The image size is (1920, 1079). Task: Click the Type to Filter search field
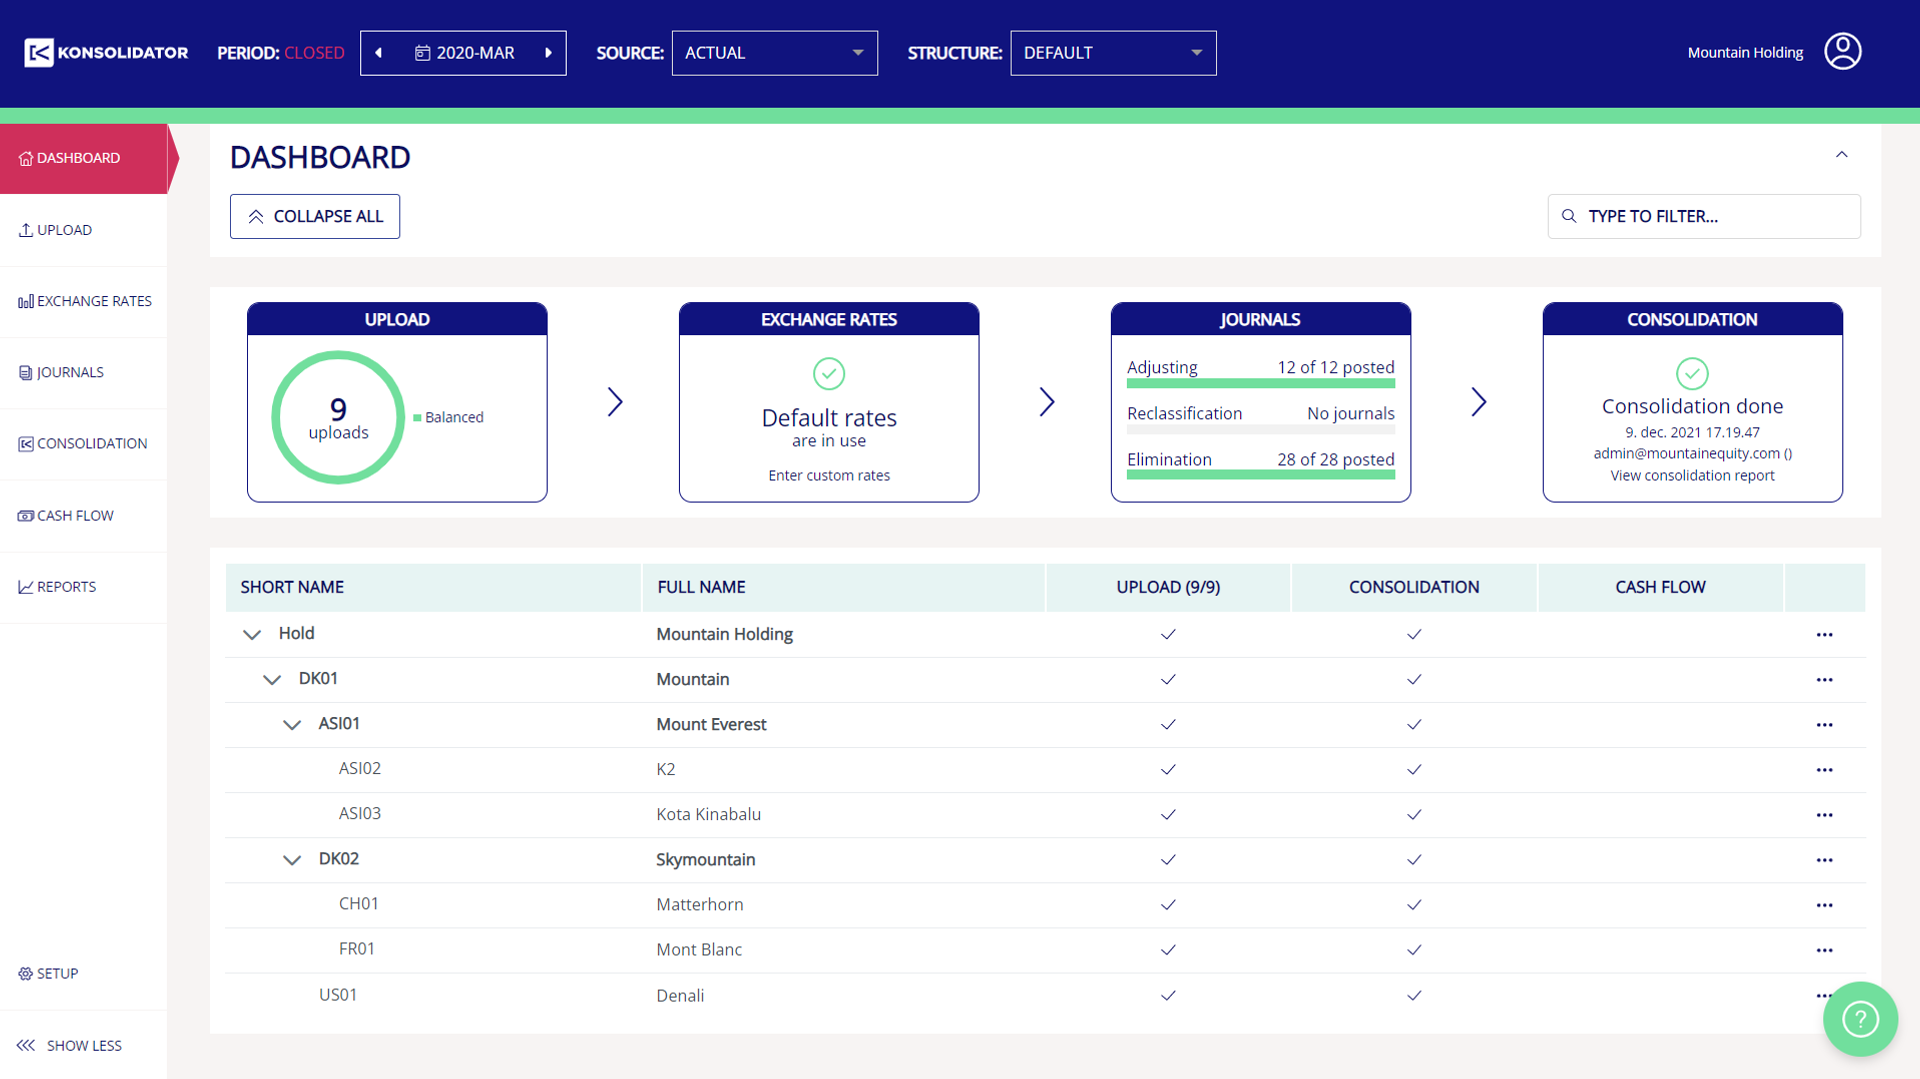tap(1704, 216)
